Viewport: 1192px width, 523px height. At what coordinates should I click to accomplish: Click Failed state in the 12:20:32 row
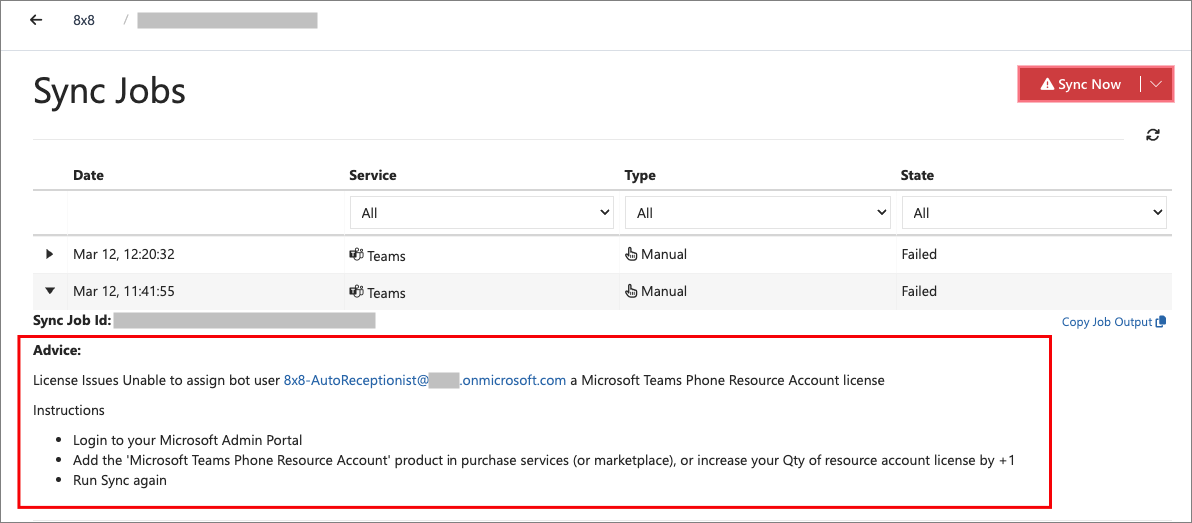click(x=918, y=255)
